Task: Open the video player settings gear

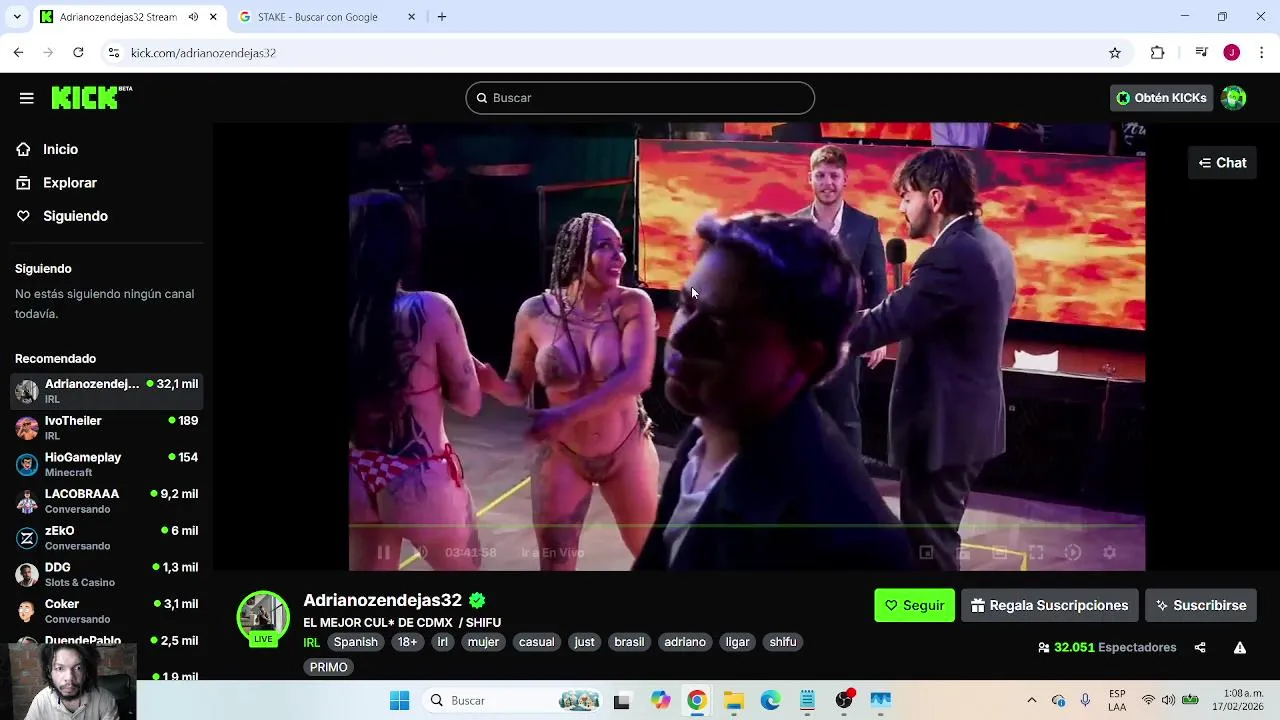Action: click(x=1109, y=552)
